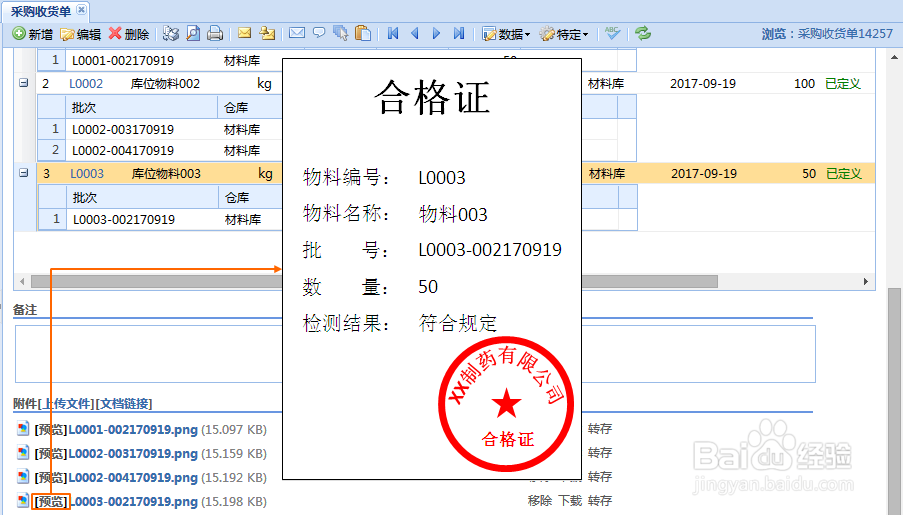Screen dimensions: 903x515
Task: Click 移除 for L0003-002170919.png
Action: pos(540,501)
